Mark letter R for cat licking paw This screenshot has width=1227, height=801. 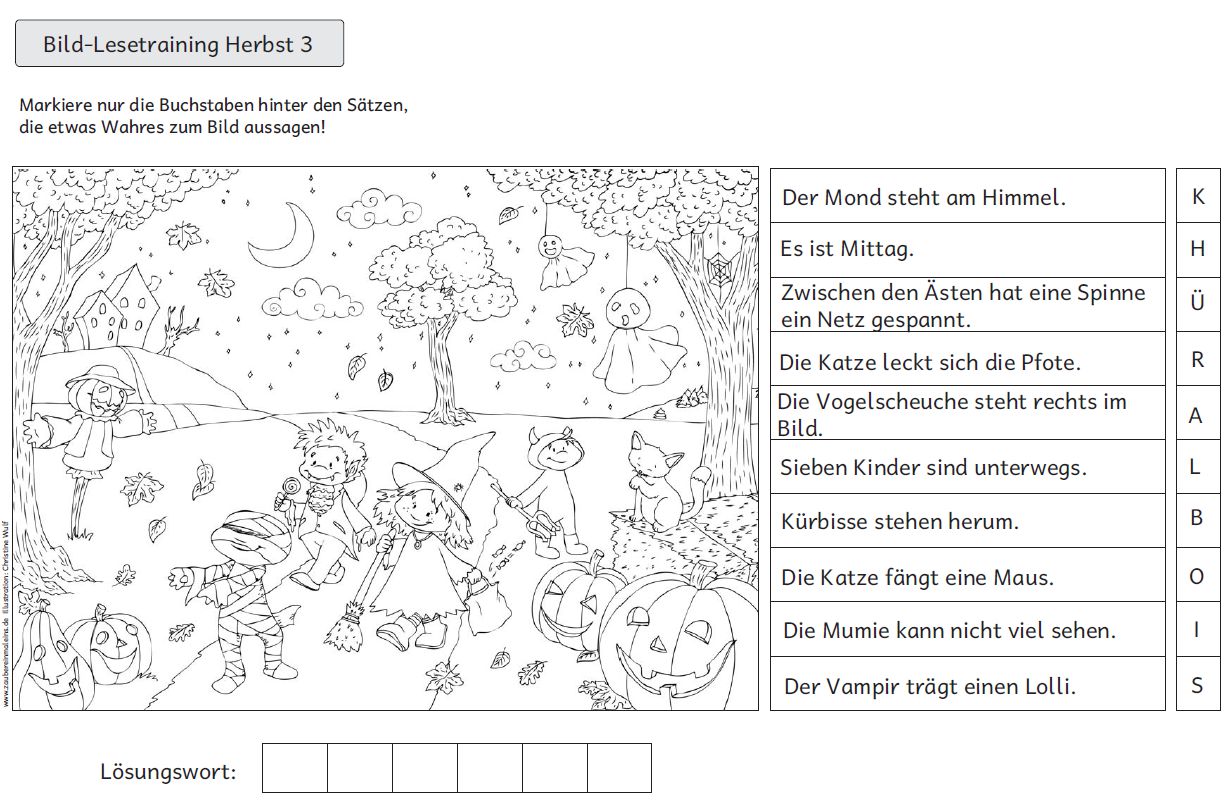[x=1197, y=359]
